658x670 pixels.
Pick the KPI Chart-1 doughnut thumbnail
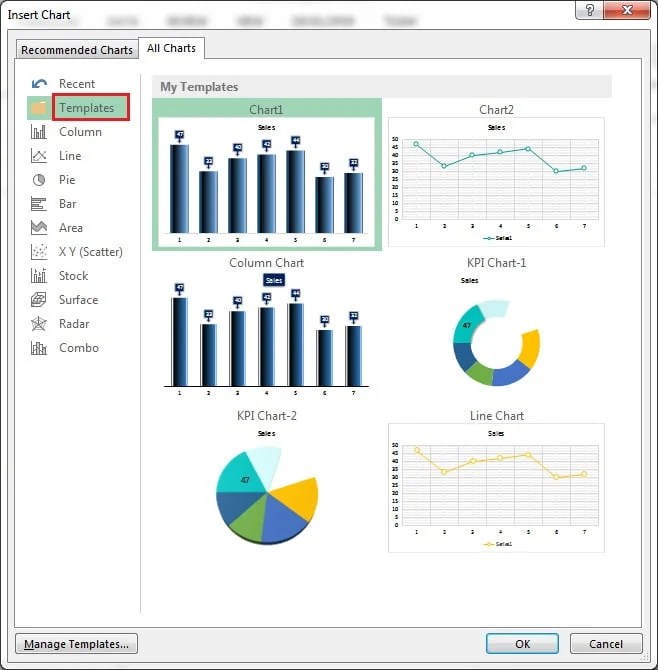[x=496, y=335]
